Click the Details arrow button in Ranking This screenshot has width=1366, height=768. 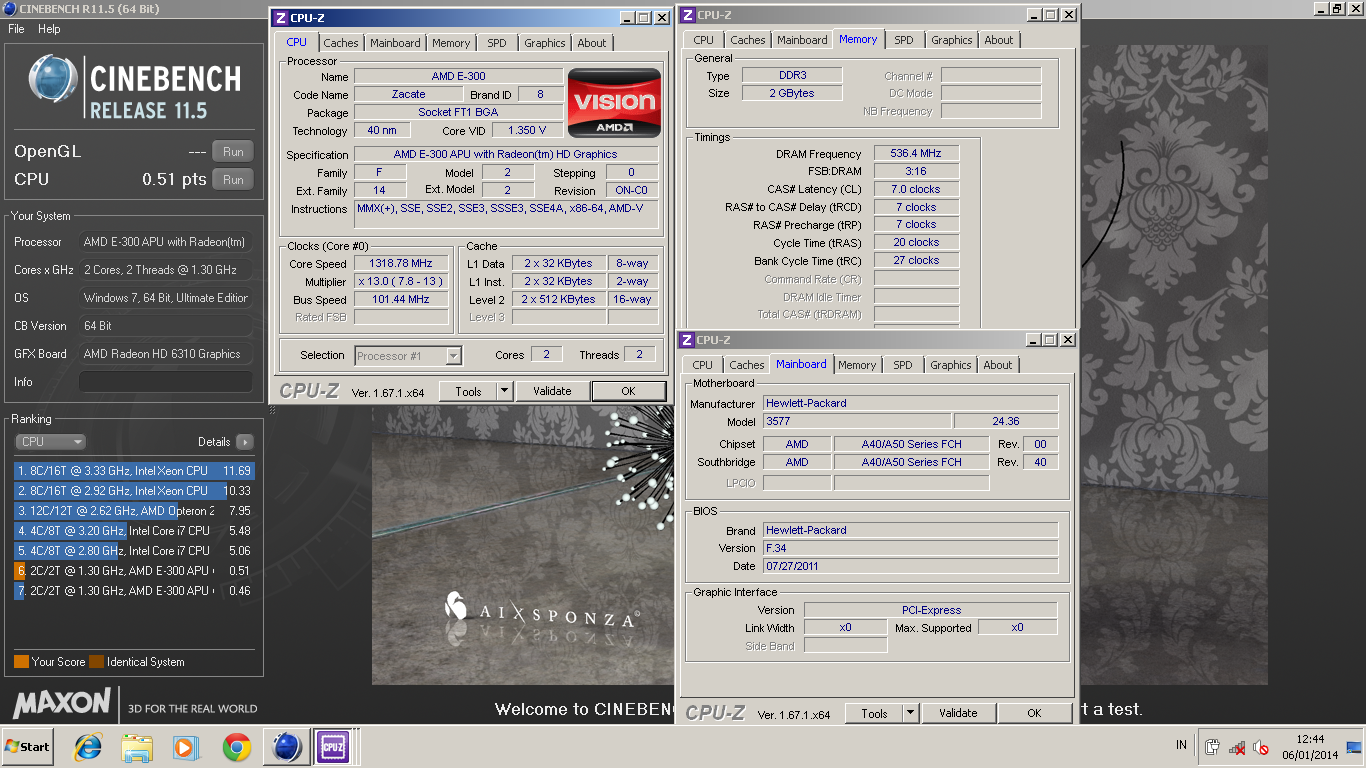[245, 442]
